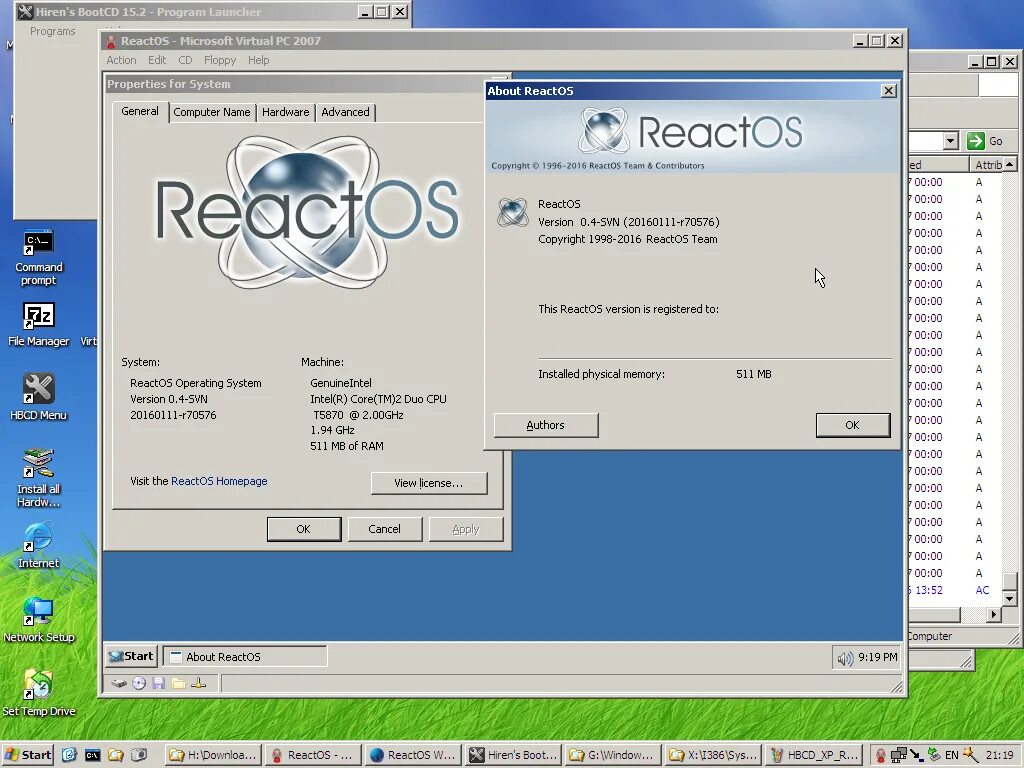The height and width of the screenshot is (768, 1024).
Task: Click OK in Properties for System
Action: click(x=304, y=529)
